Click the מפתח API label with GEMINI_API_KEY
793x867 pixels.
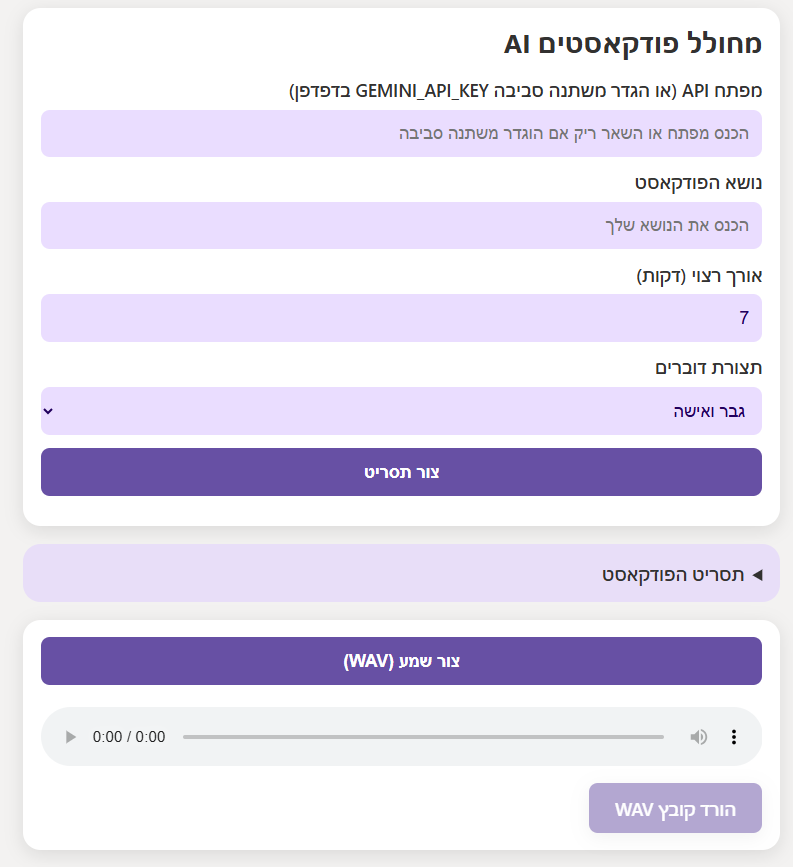tap(525, 91)
